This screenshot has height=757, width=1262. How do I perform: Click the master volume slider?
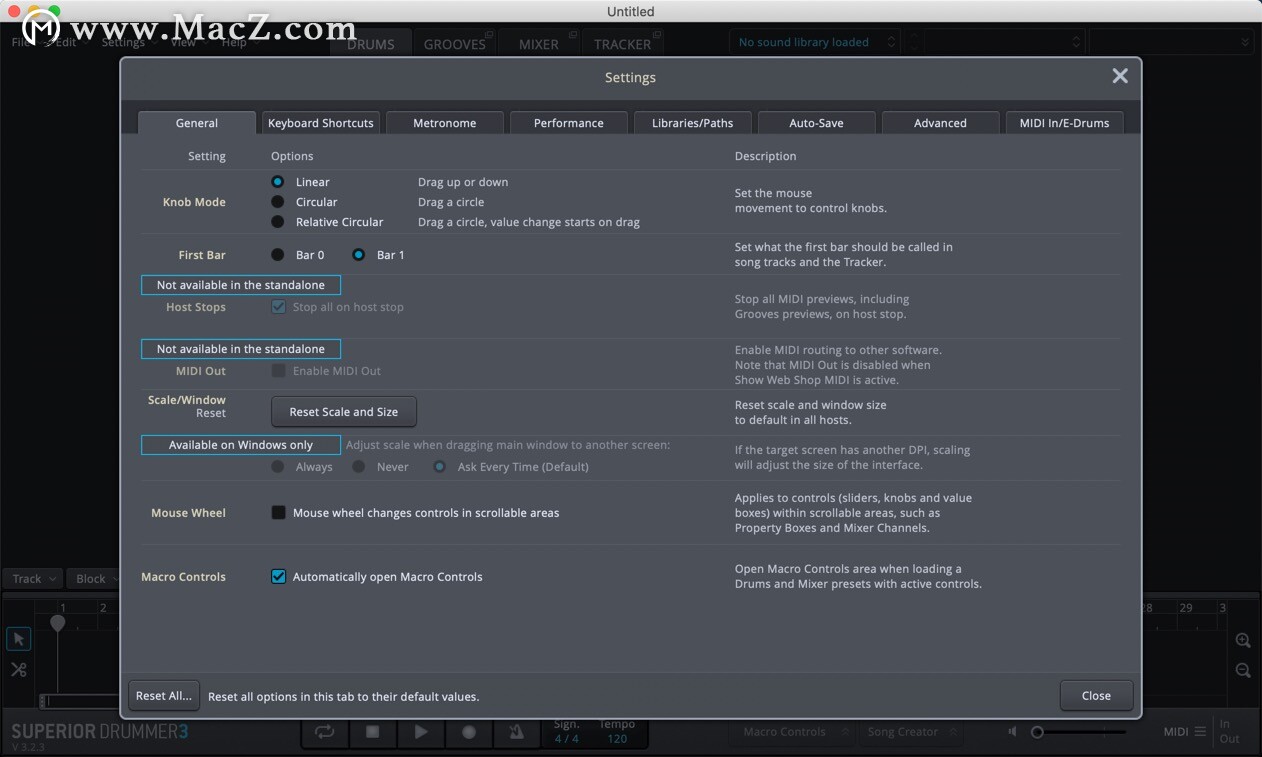pyautogui.click(x=1080, y=732)
